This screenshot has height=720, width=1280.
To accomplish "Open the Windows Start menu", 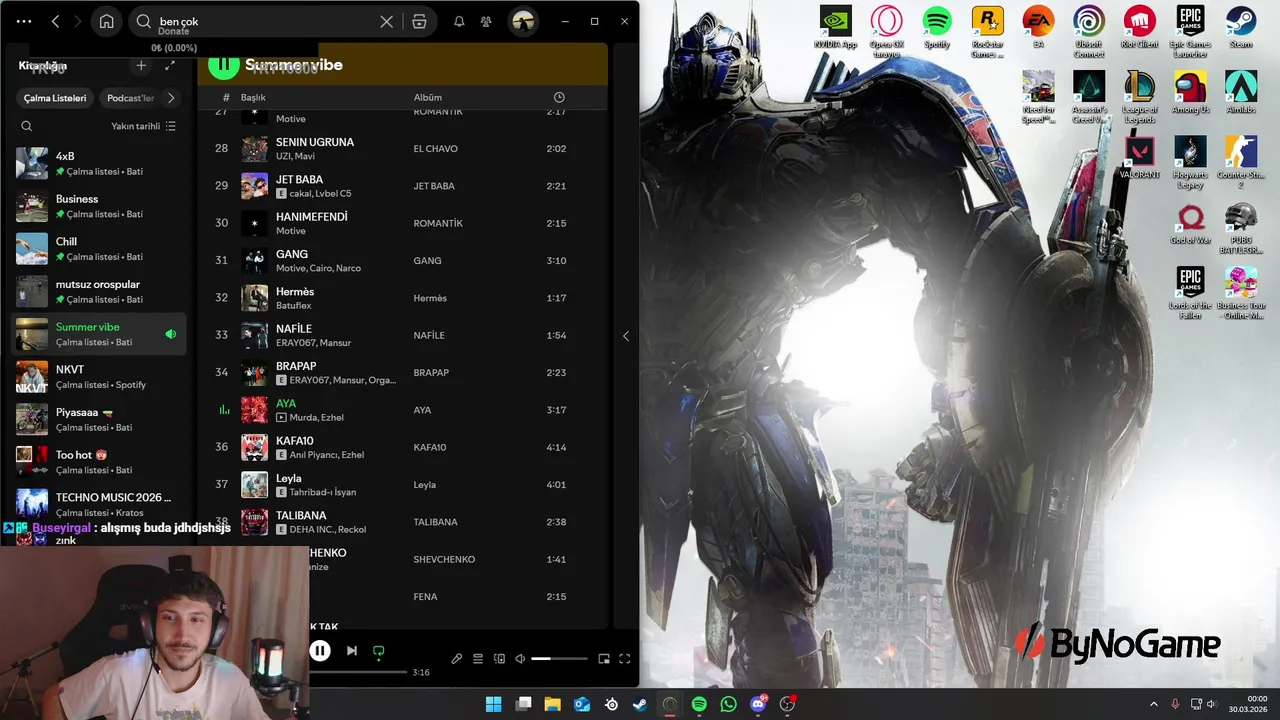I will click(493, 704).
